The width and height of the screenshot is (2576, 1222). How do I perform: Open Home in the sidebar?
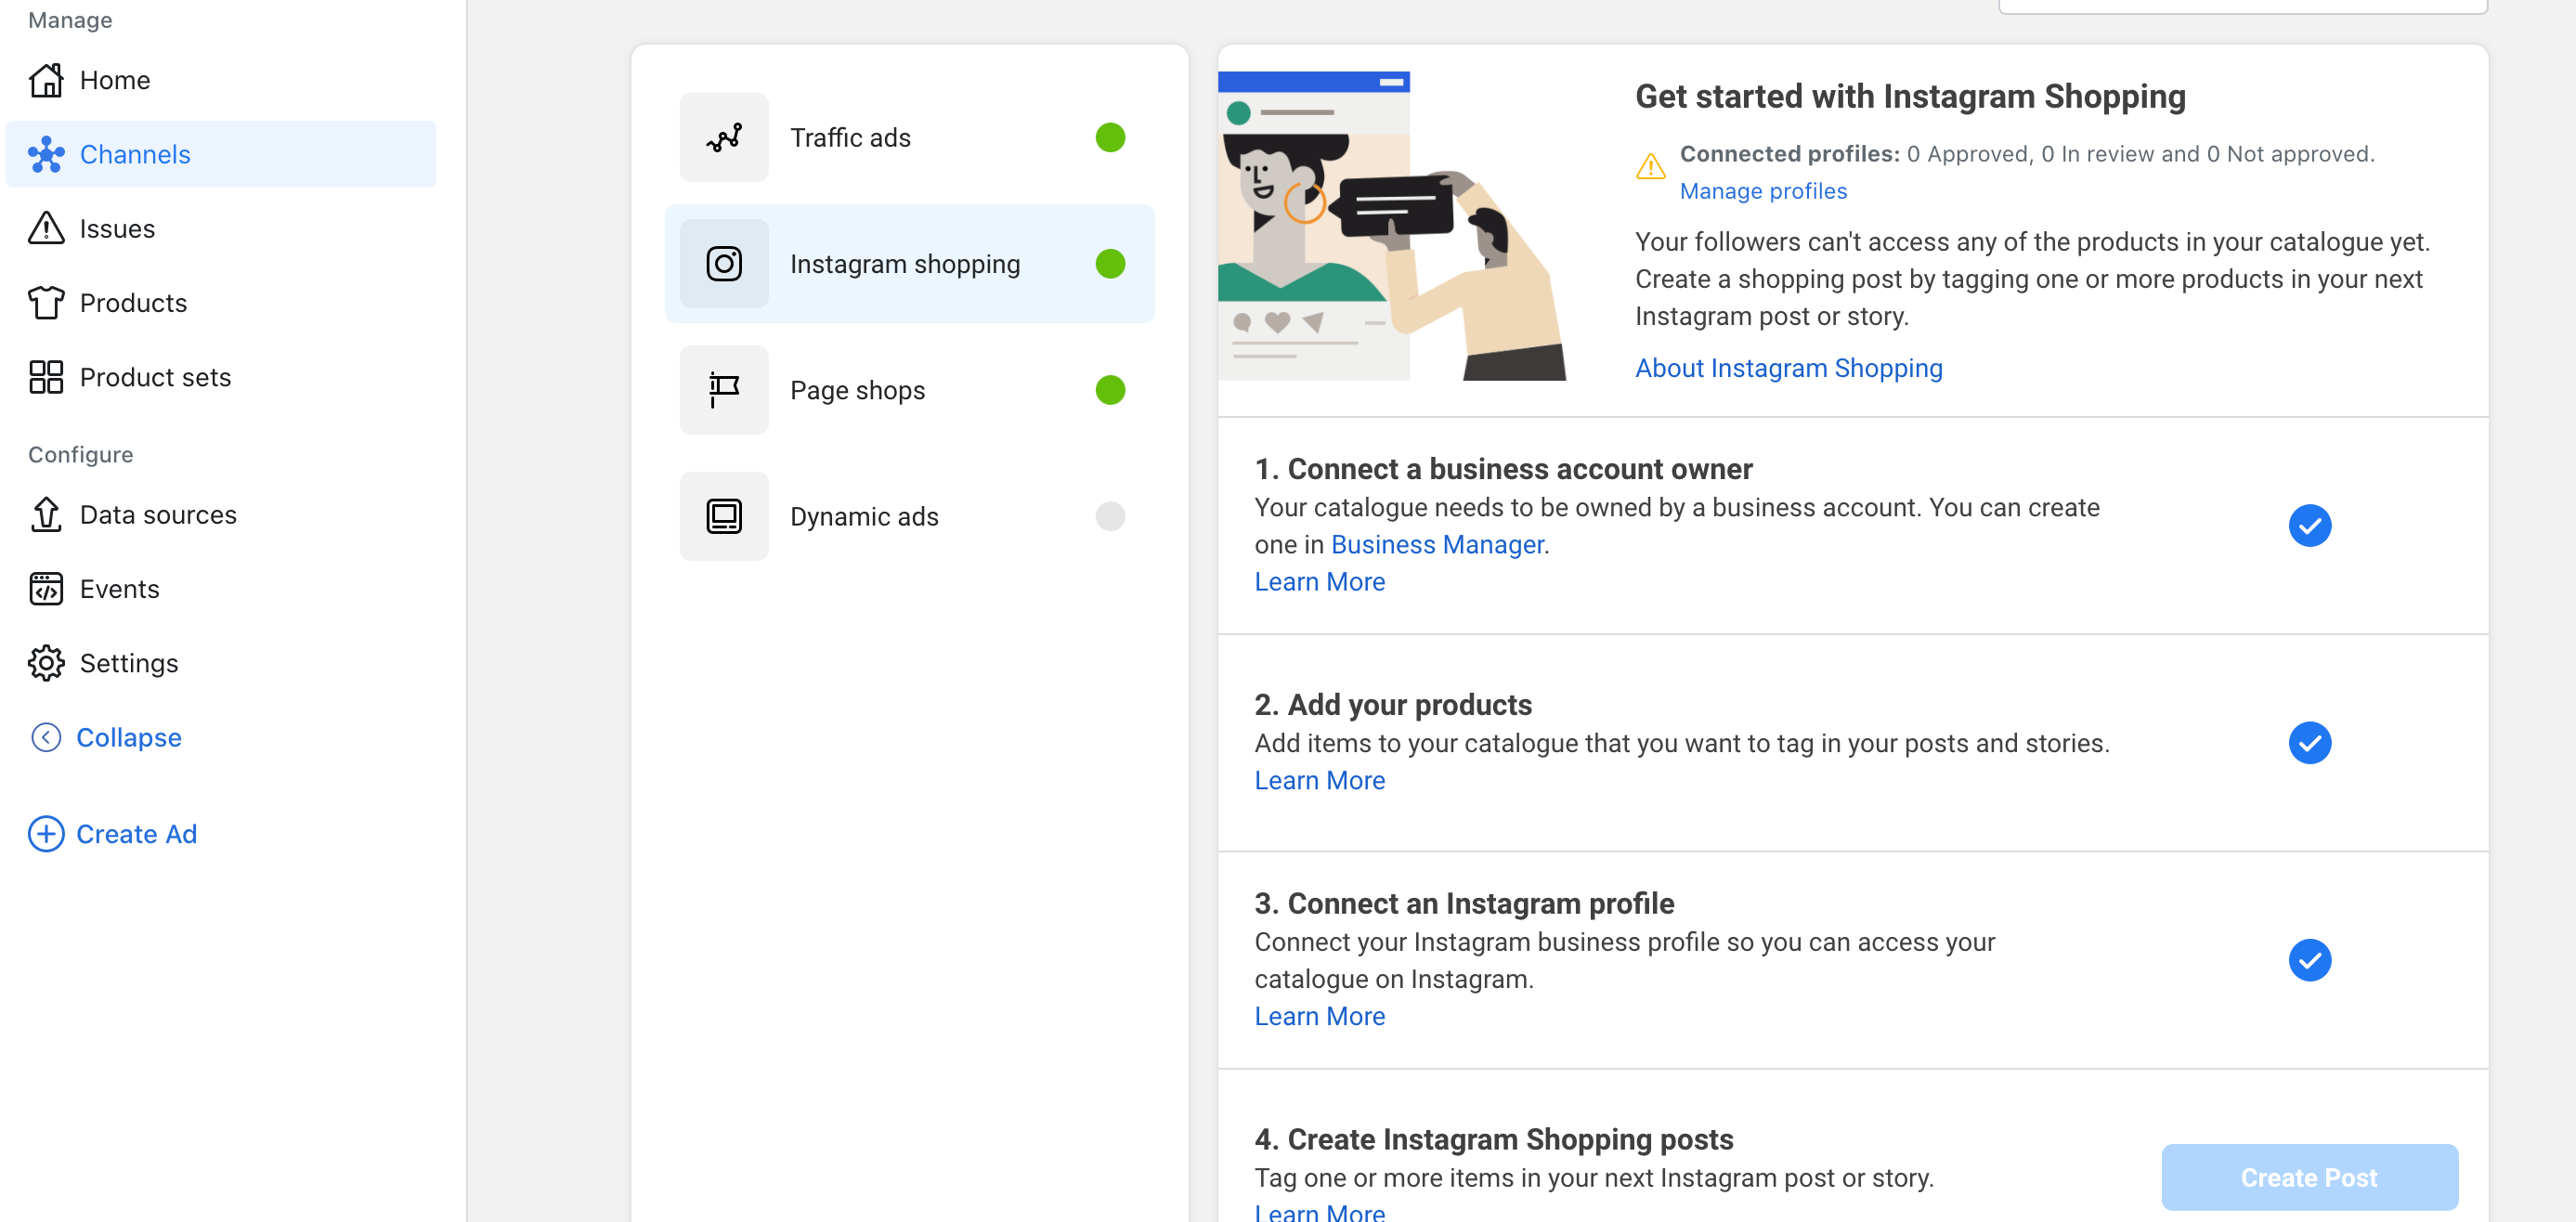point(220,80)
